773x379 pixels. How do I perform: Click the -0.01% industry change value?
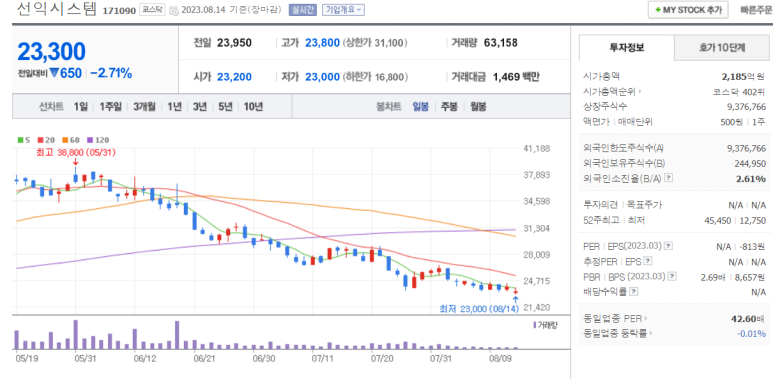752,334
